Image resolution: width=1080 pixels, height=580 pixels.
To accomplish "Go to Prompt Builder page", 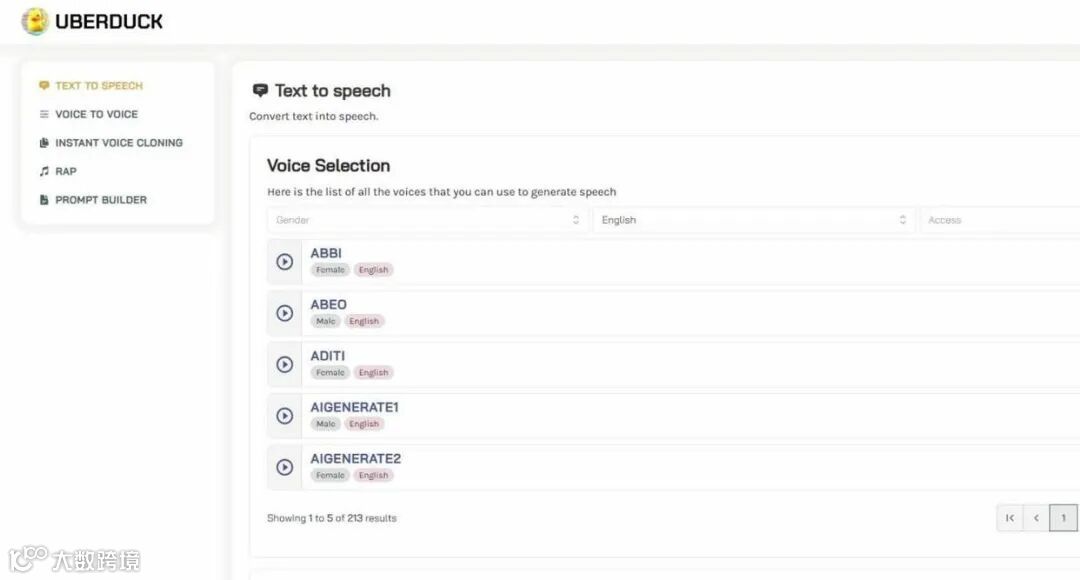I will click(x=100, y=200).
